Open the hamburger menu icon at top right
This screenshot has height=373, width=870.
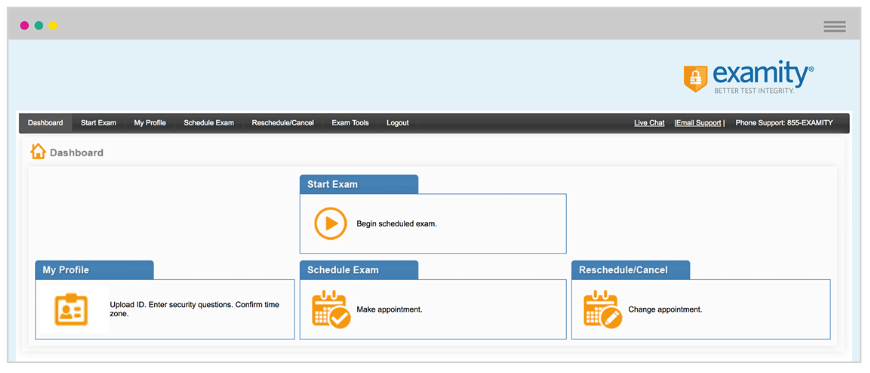click(834, 26)
